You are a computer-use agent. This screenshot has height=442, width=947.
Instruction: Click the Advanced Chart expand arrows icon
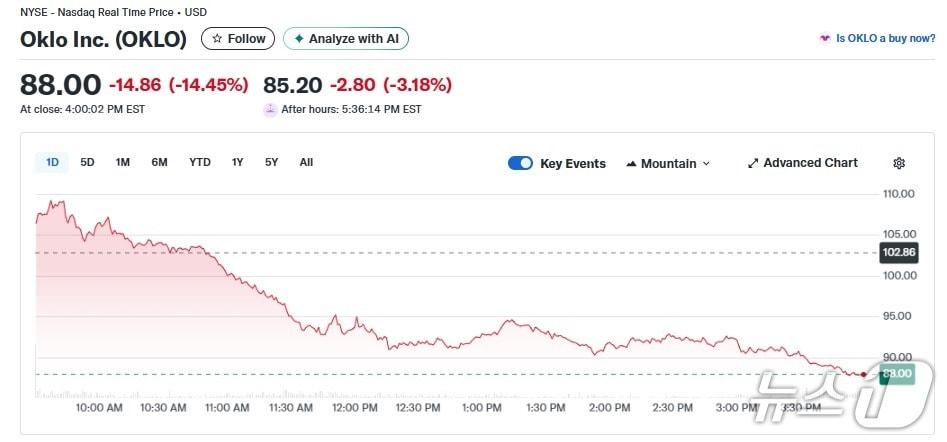pyautogui.click(x=753, y=163)
